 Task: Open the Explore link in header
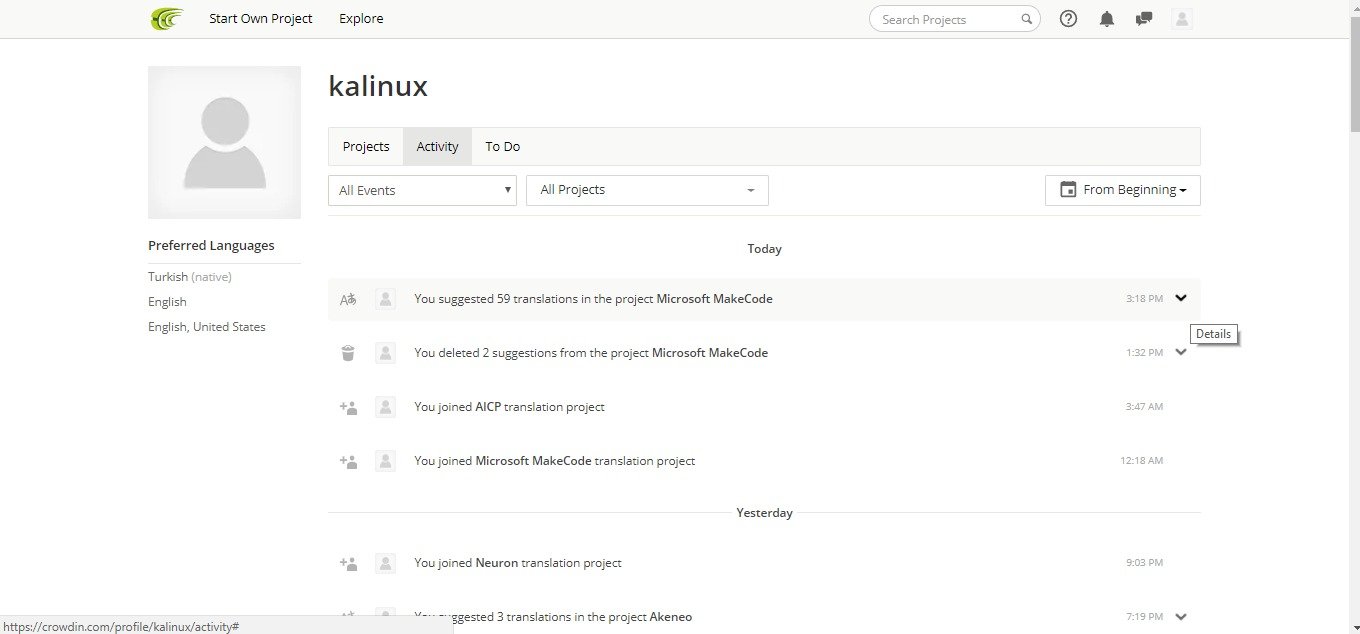(x=361, y=19)
